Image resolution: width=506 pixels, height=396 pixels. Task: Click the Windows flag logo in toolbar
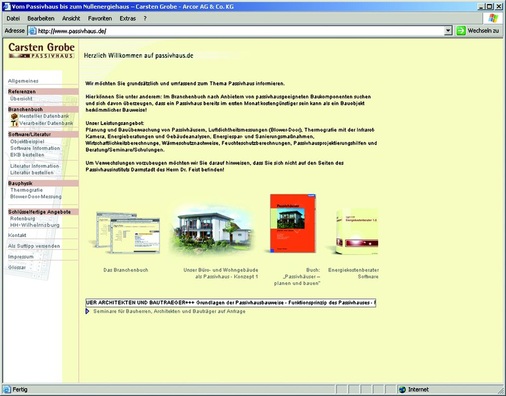tap(493, 18)
